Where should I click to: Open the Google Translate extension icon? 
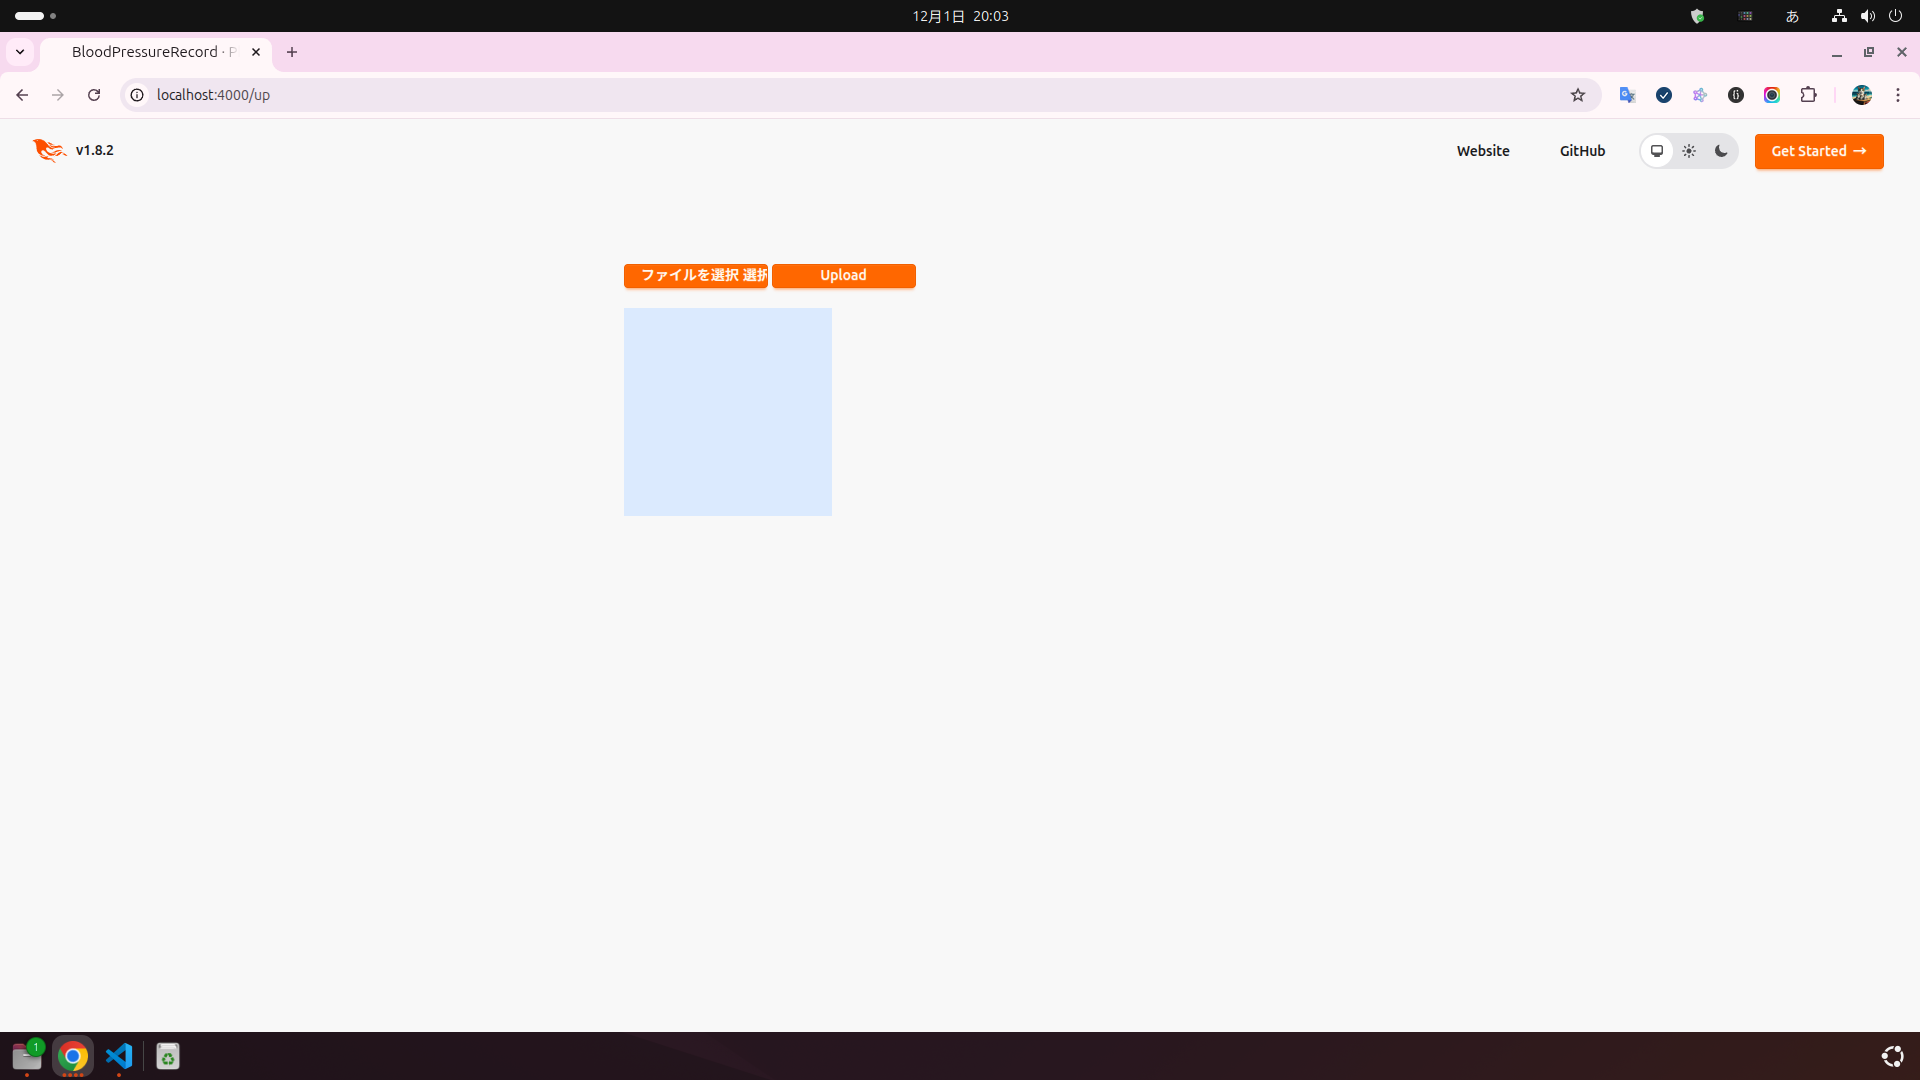tap(1627, 95)
